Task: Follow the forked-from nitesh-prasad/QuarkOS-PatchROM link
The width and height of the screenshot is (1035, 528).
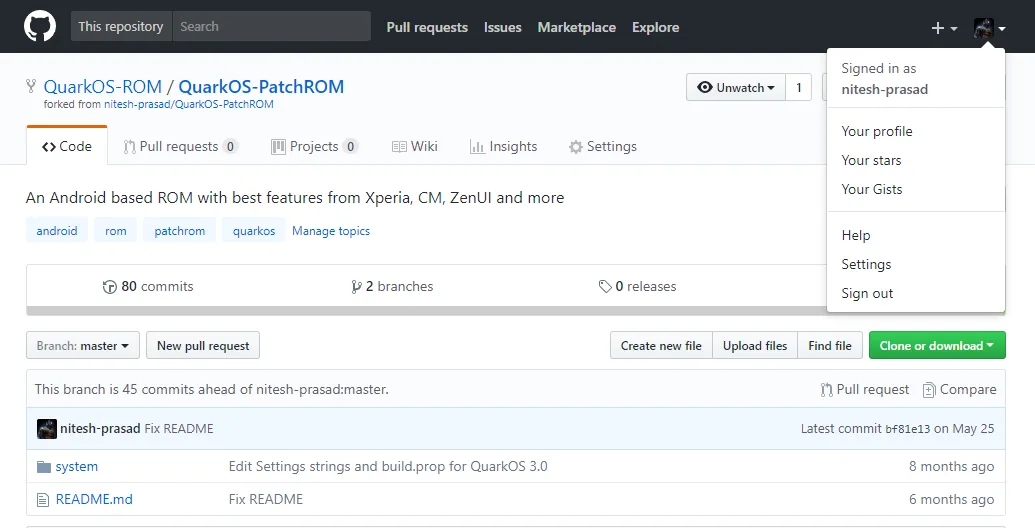Action: pos(189,104)
